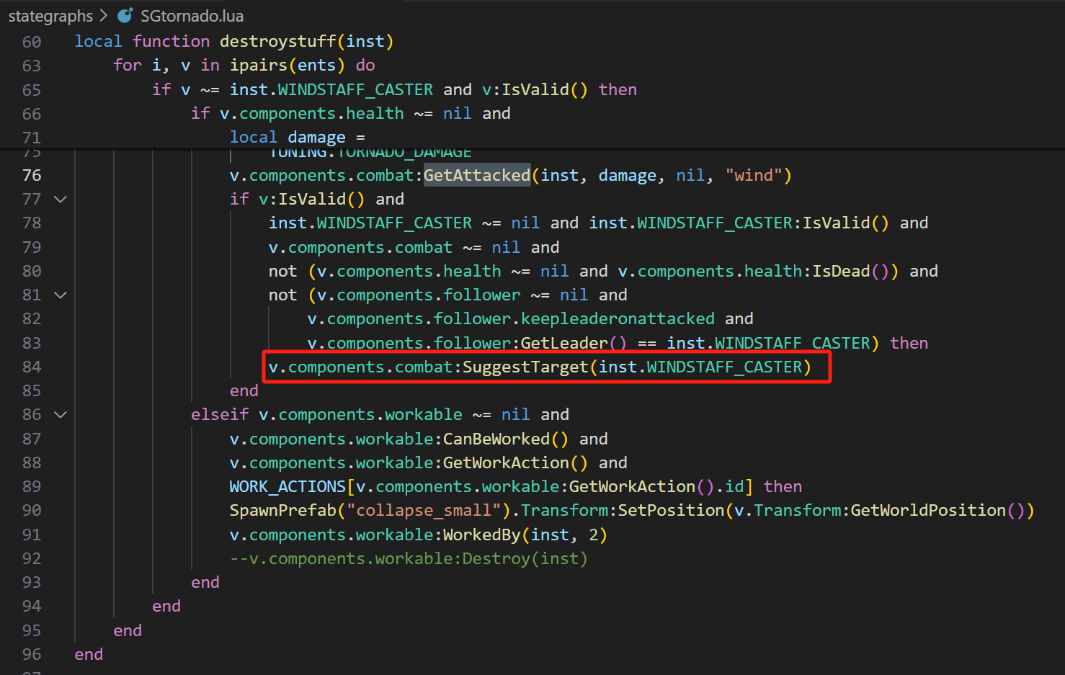Click the Lua file icon in breadcrumb

[125, 16]
